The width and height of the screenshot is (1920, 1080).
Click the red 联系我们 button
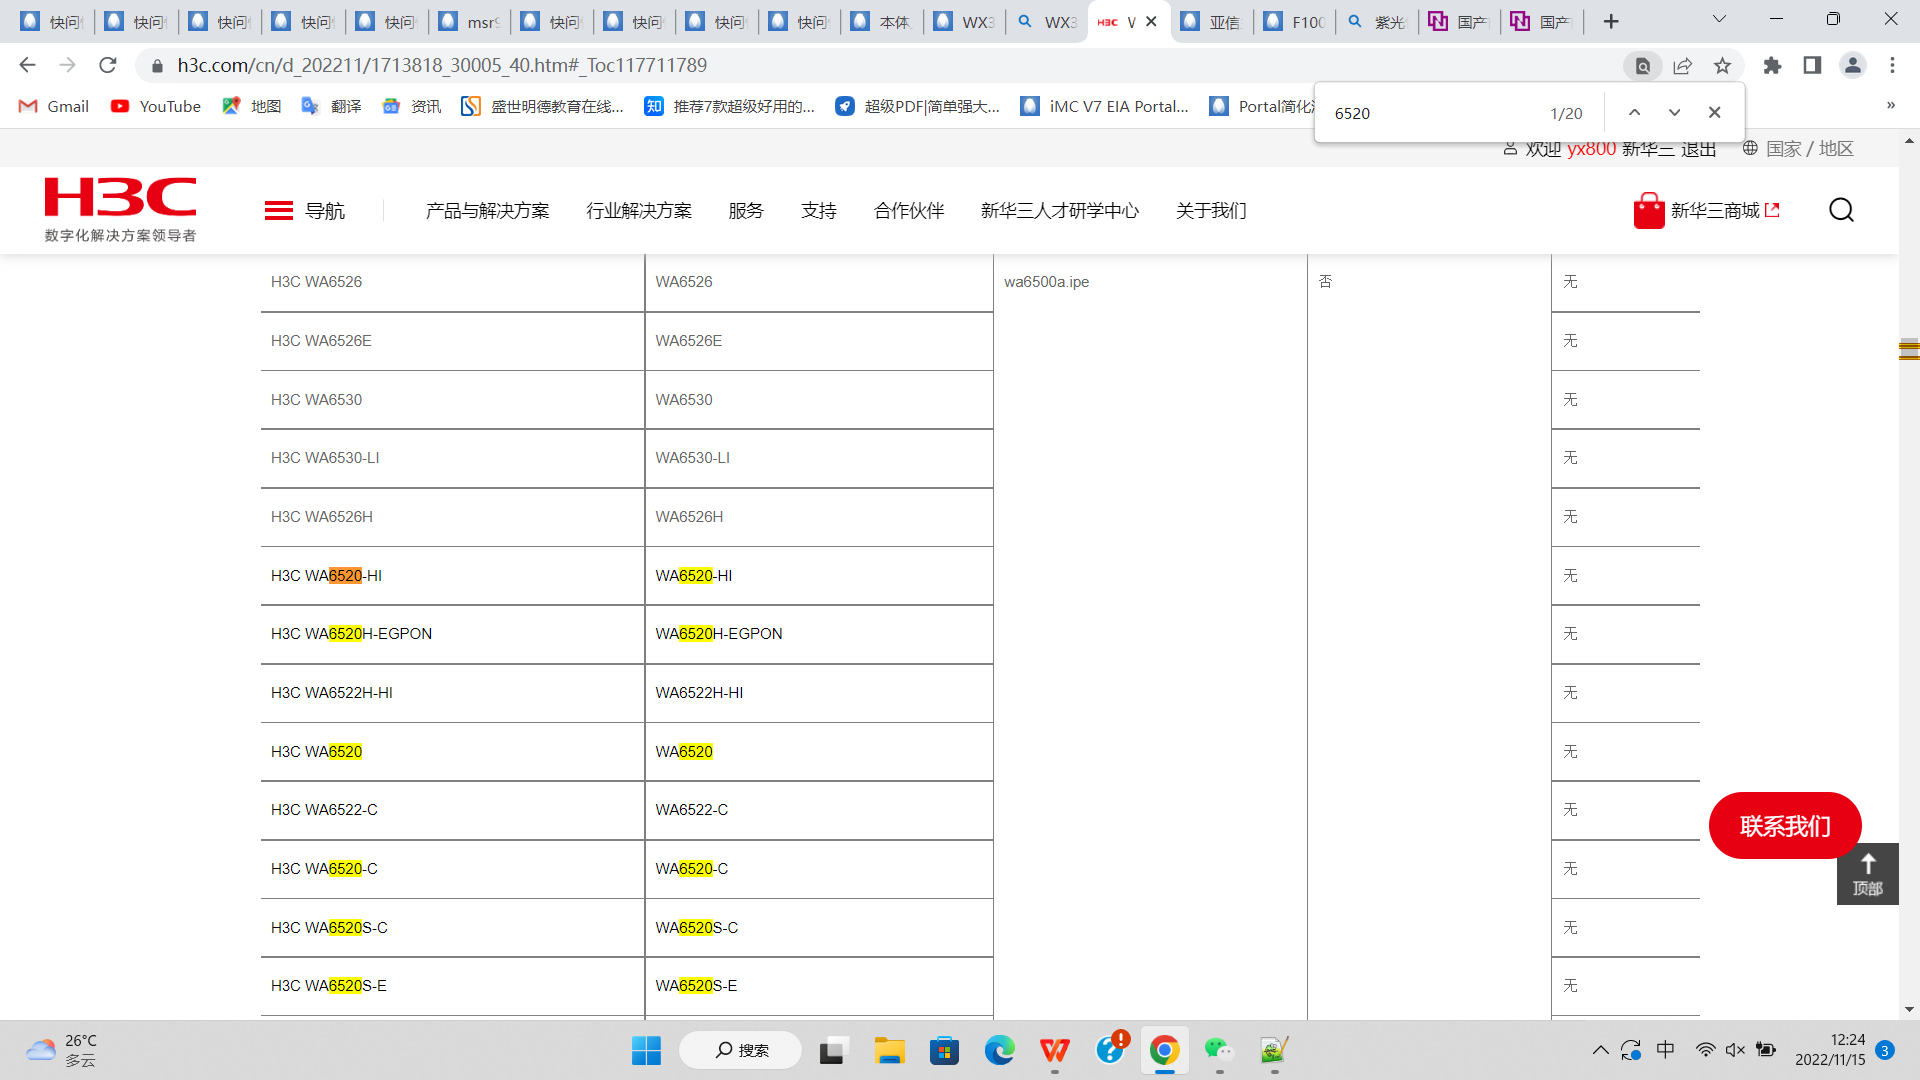1784,826
